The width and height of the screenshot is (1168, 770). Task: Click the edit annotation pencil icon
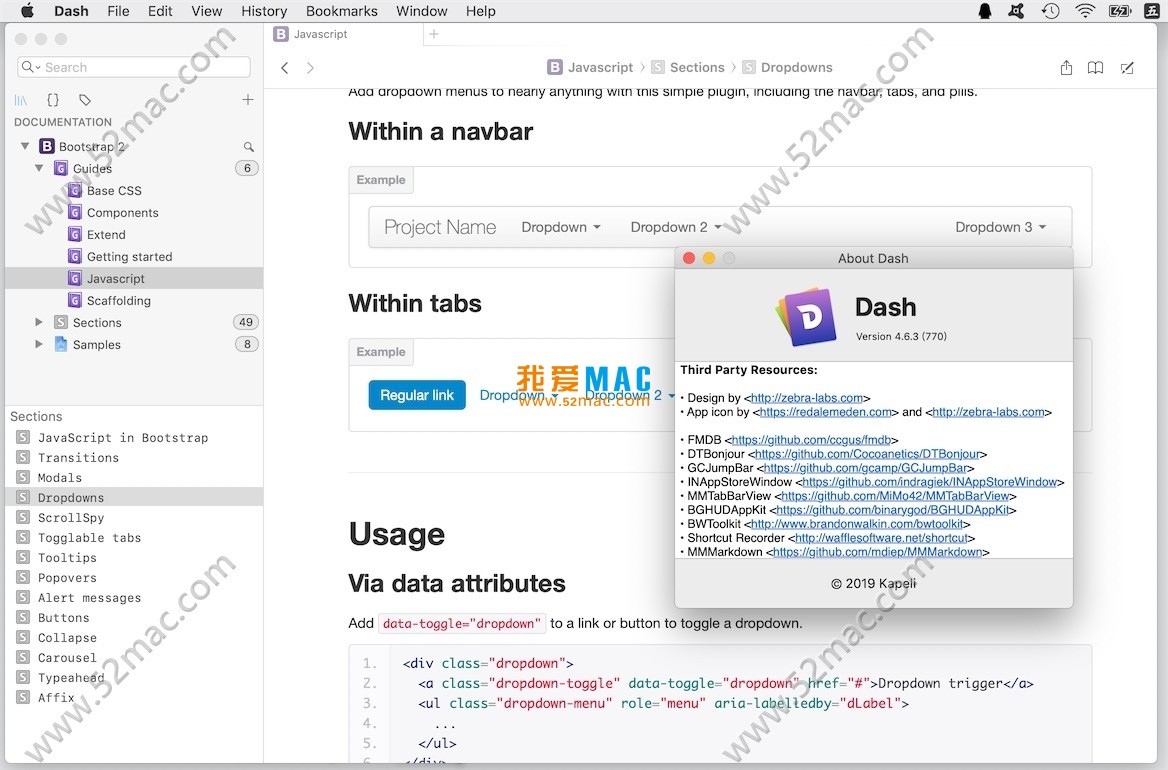click(1127, 68)
